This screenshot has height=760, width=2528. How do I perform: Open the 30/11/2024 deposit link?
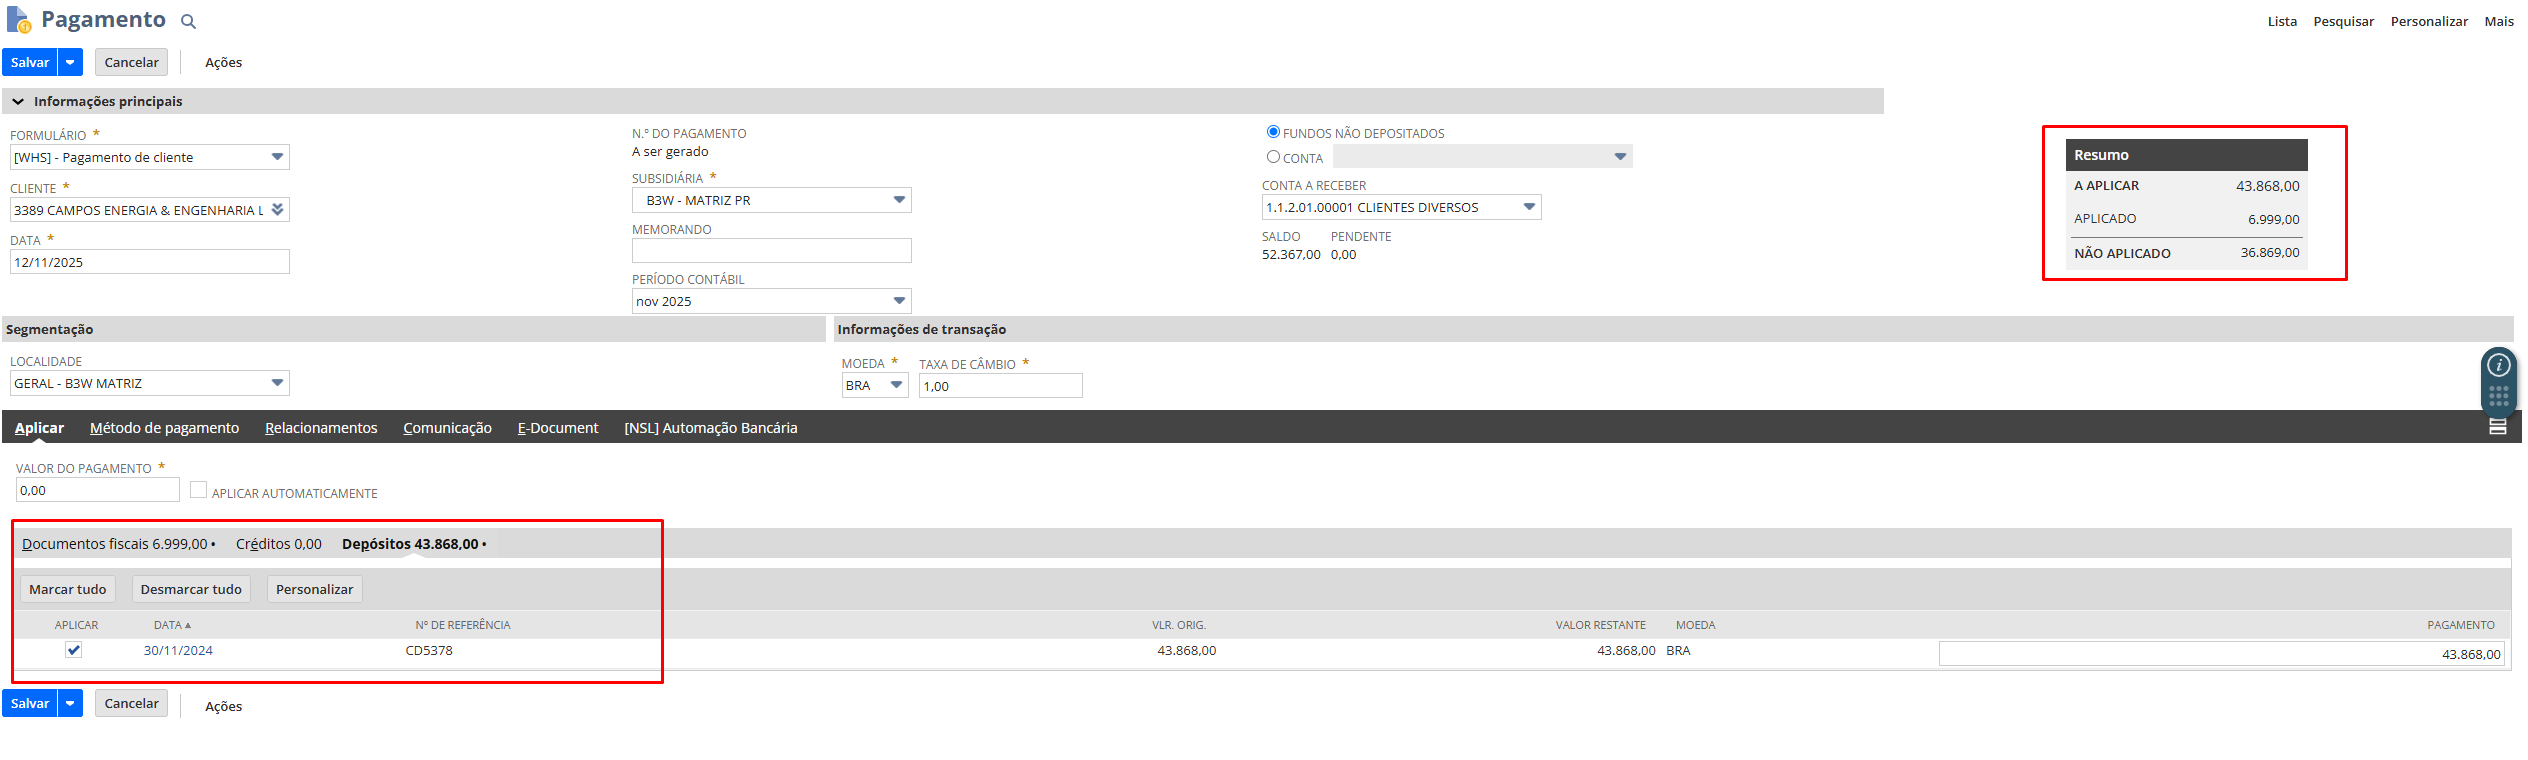pyautogui.click(x=178, y=651)
